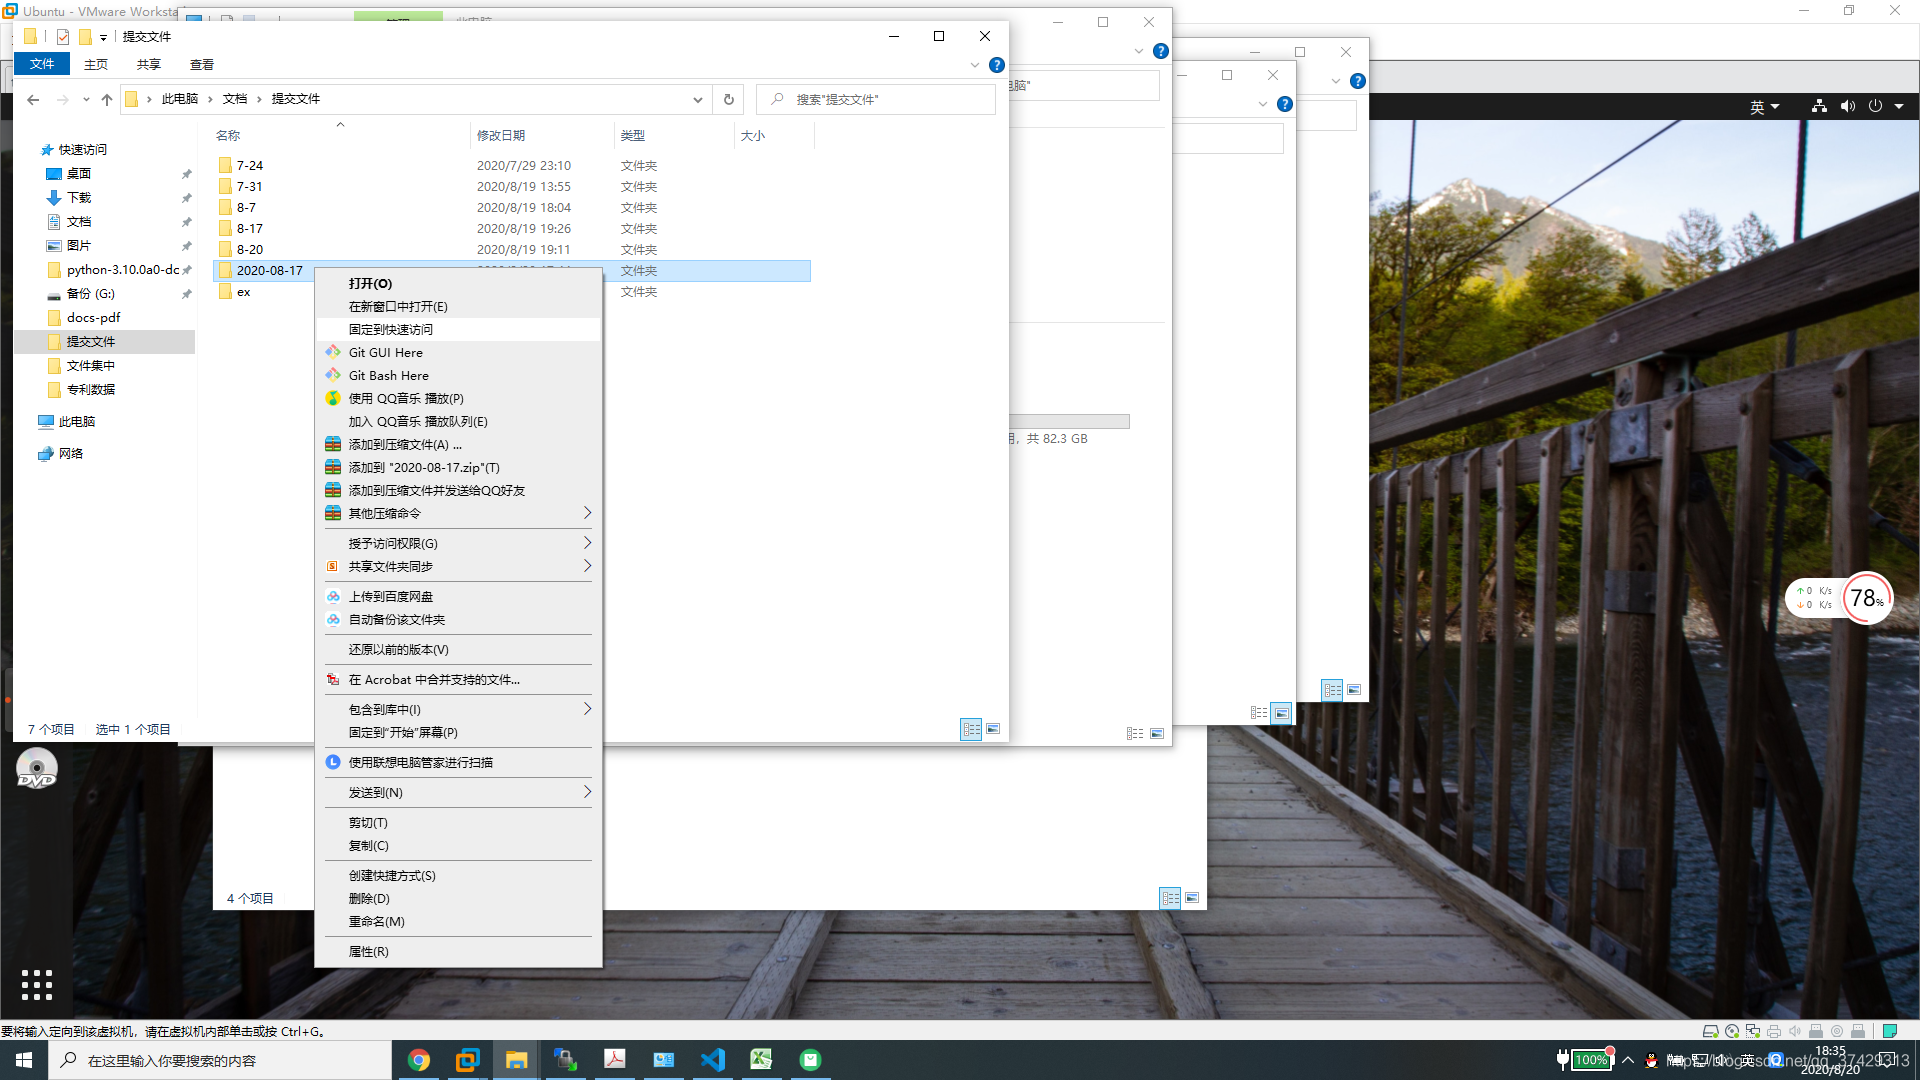Open Visual Studio Code taskbar icon
Image resolution: width=1920 pixels, height=1080 pixels.
tap(712, 1060)
